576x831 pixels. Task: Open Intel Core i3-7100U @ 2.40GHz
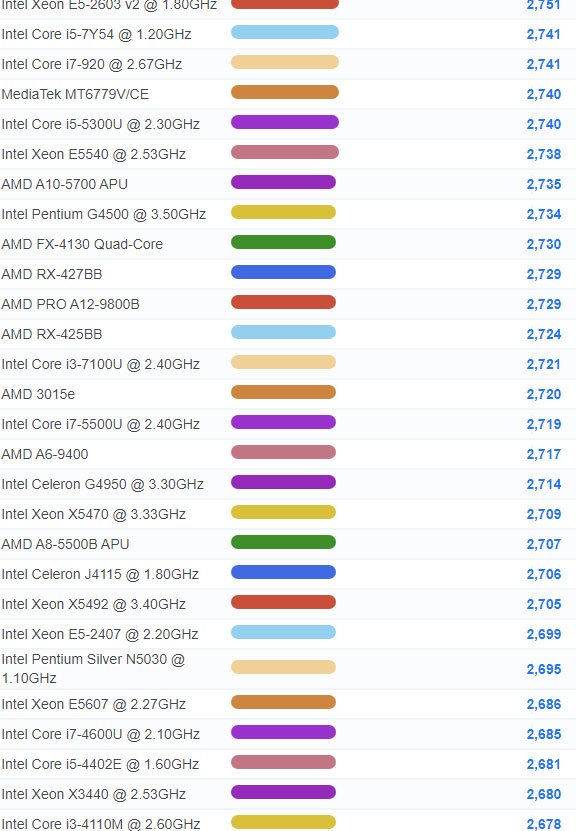pos(101,364)
